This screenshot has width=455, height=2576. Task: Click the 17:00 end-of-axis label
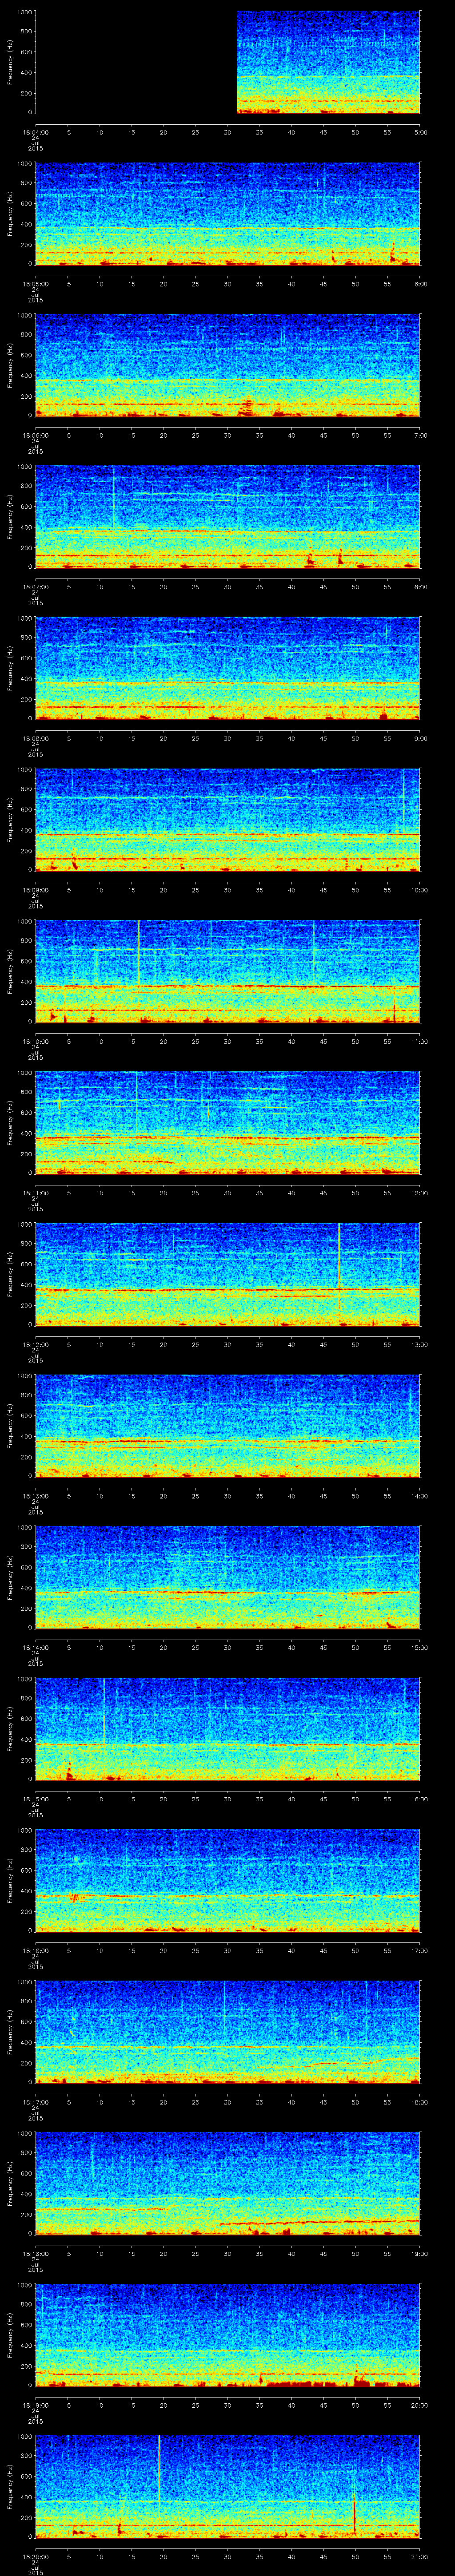tap(419, 1950)
